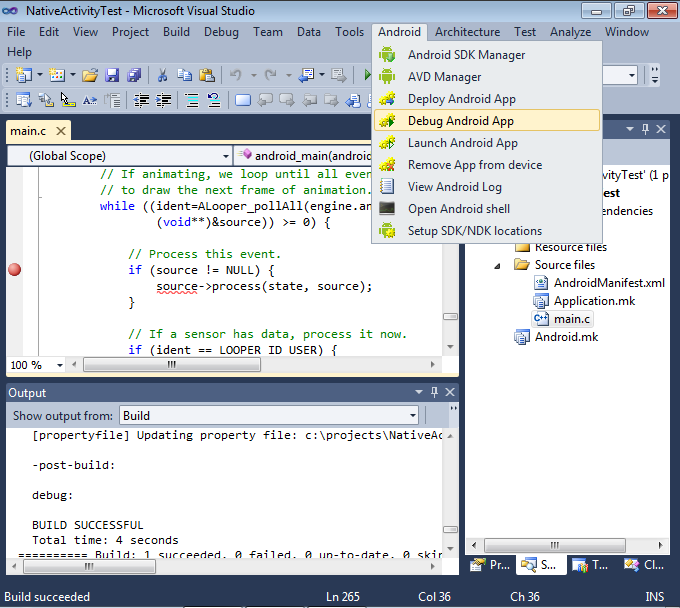Decrease line indent with toolbar icon

point(141,100)
